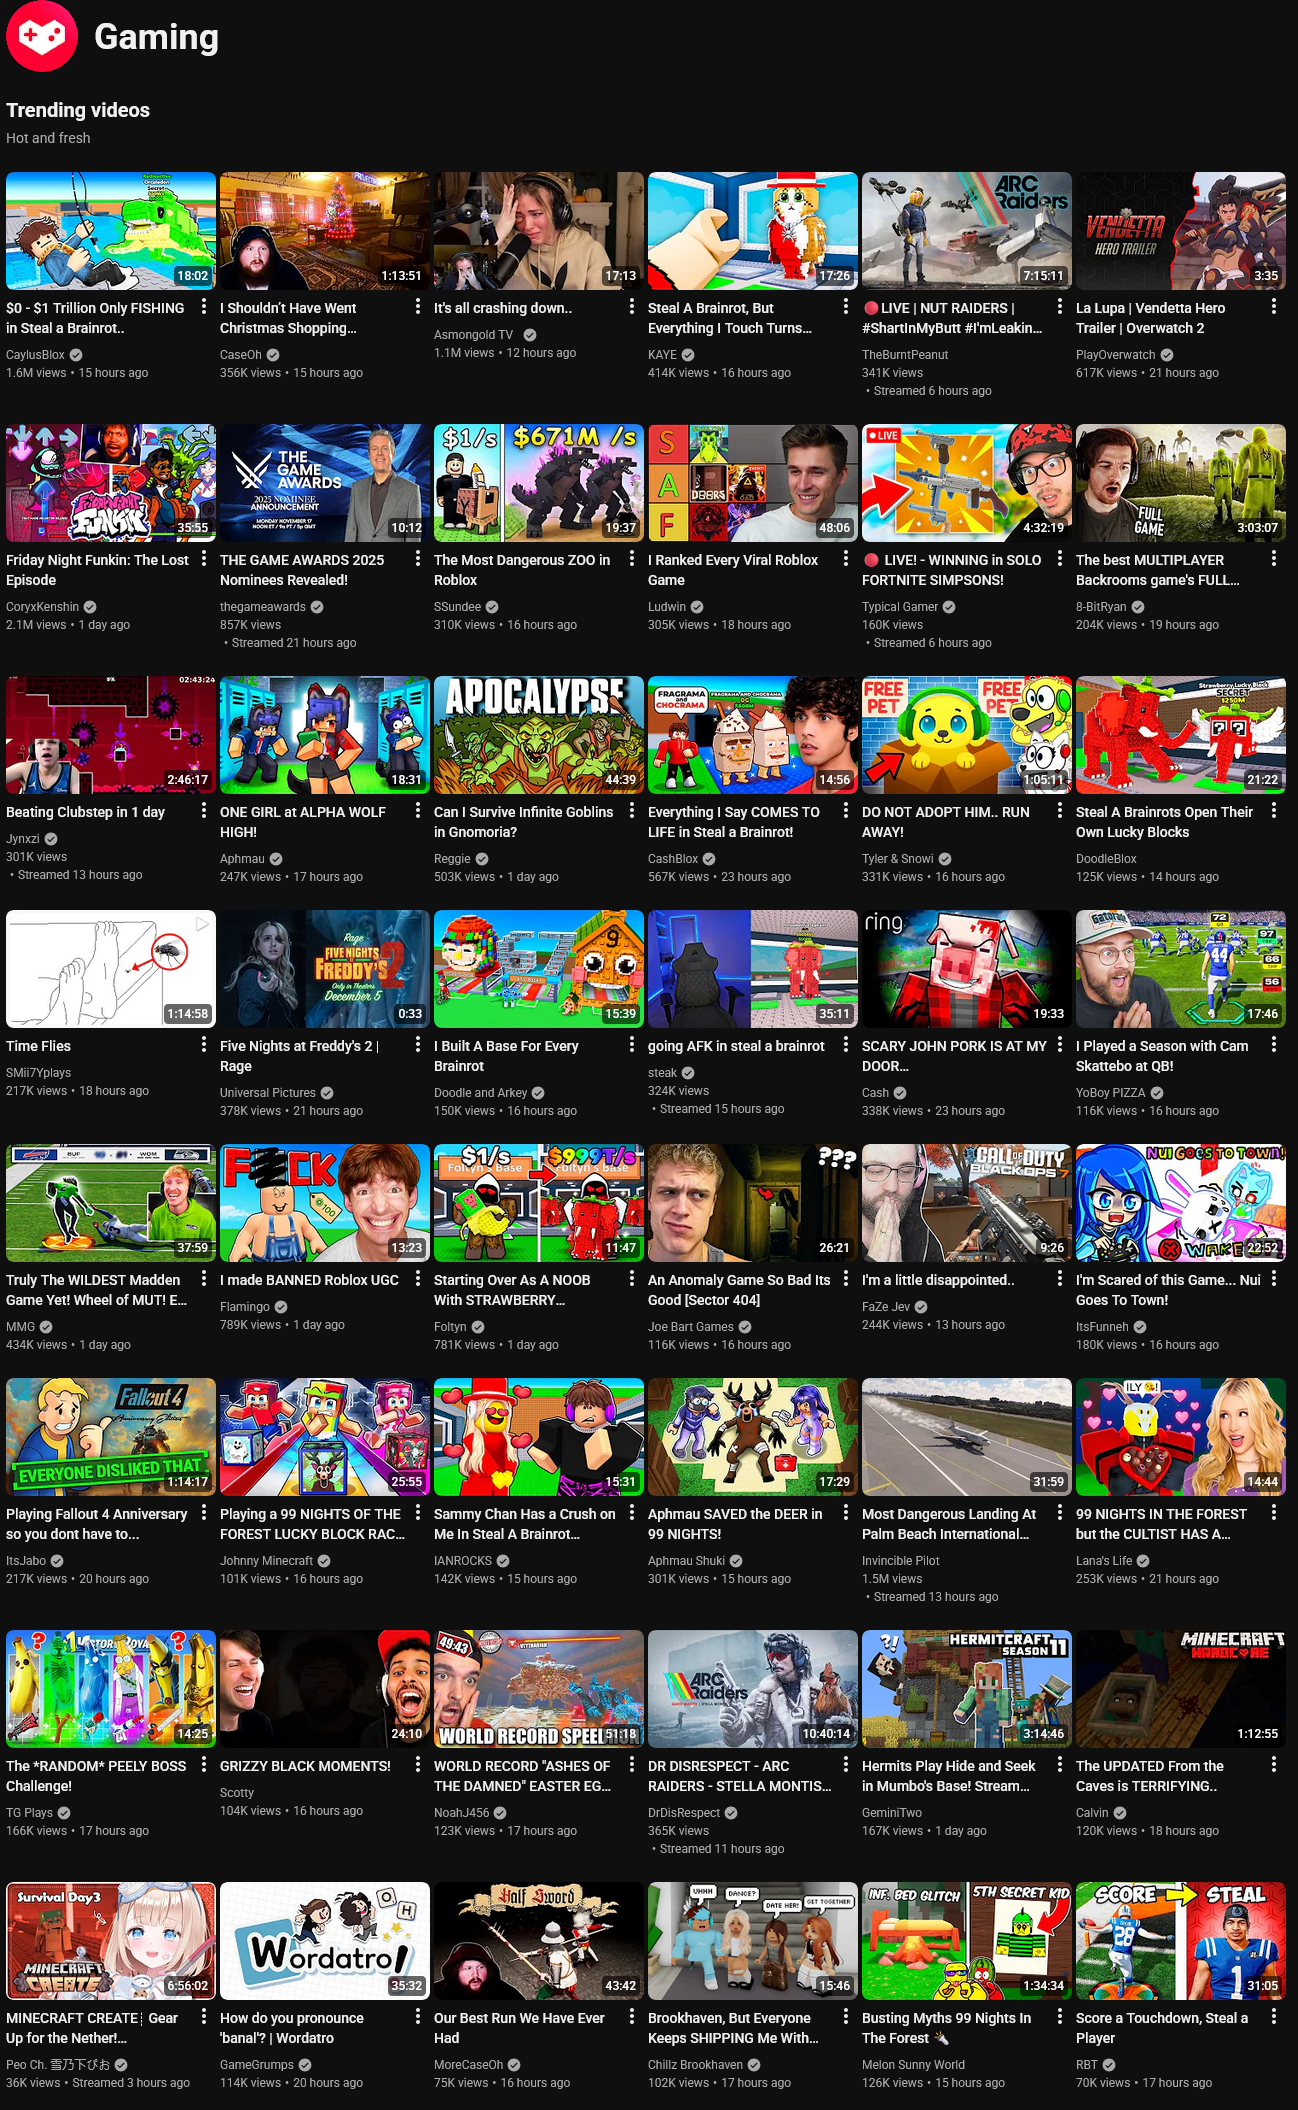The width and height of the screenshot is (1298, 2110).
Task: Open more options for 'The Most Dangerous ZOO in Roblox'
Action: [x=632, y=559]
